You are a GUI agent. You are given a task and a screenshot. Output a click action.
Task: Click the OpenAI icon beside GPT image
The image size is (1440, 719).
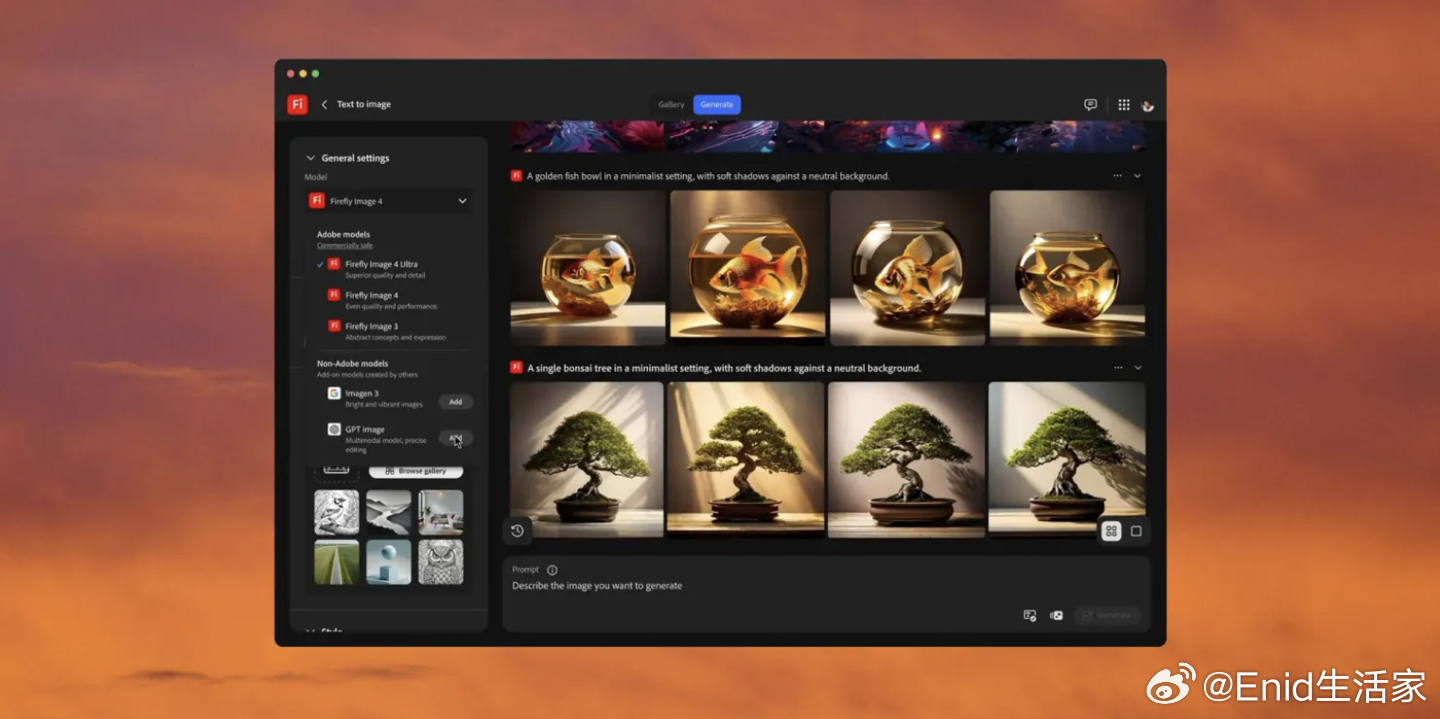[x=335, y=429]
